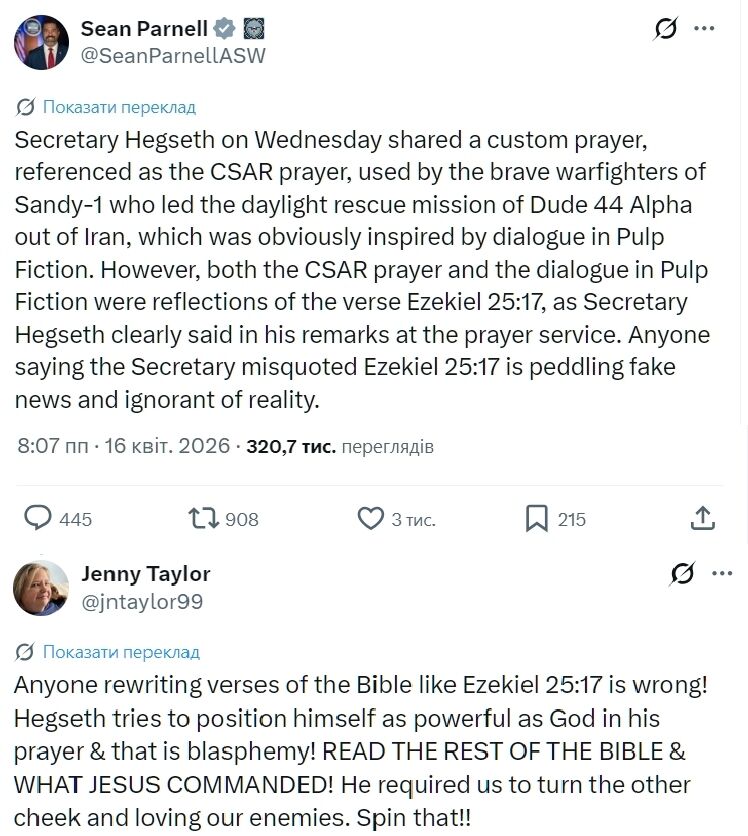748x836 pixels.
Task: Click the government affiliation badge next to Sean Parnell
Action: (254, 29)
